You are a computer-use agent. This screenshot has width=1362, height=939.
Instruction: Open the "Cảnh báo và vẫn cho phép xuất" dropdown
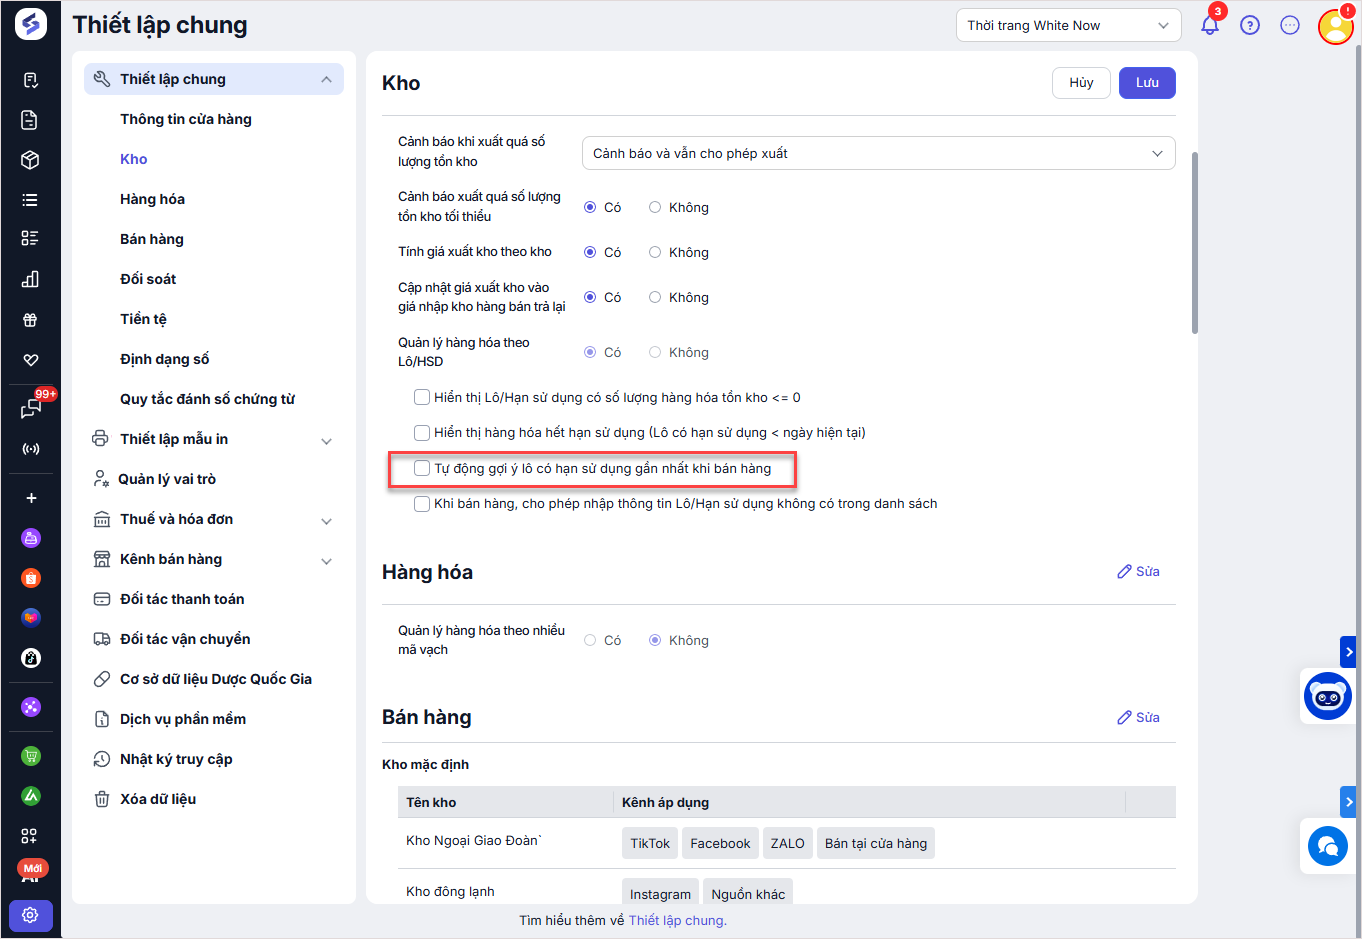tap(878, 154)
